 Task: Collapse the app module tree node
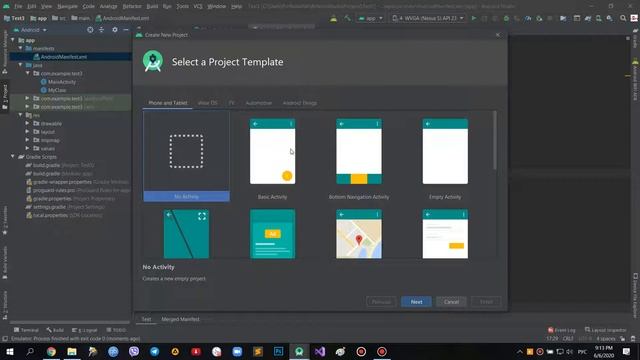(13, 40)
